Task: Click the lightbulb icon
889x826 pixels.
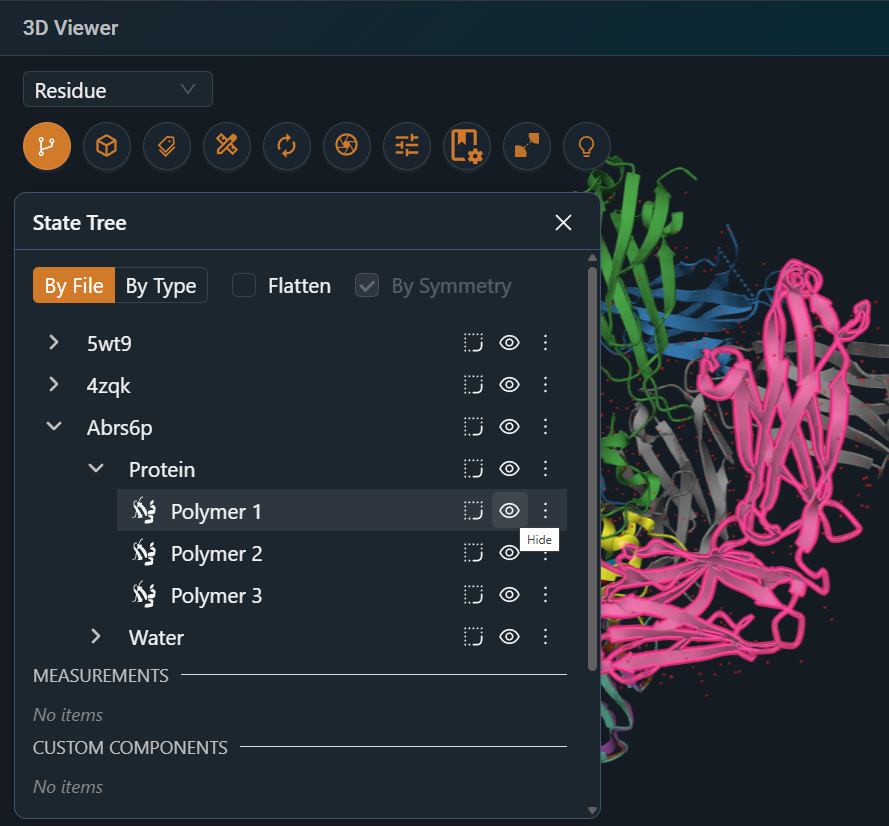Action: point(587,147)
